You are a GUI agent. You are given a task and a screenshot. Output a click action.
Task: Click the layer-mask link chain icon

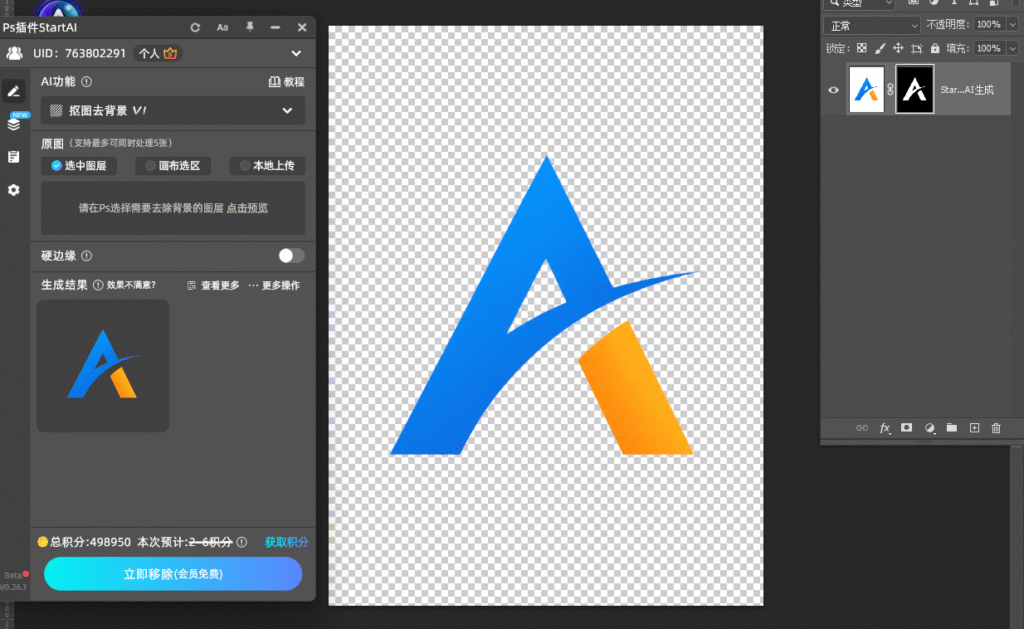point(890,89)
